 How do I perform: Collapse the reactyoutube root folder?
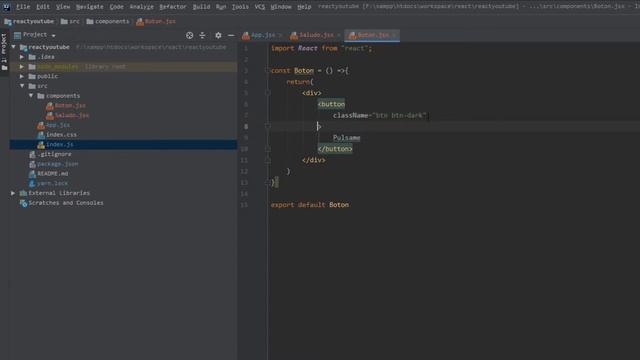click(14, 47)
